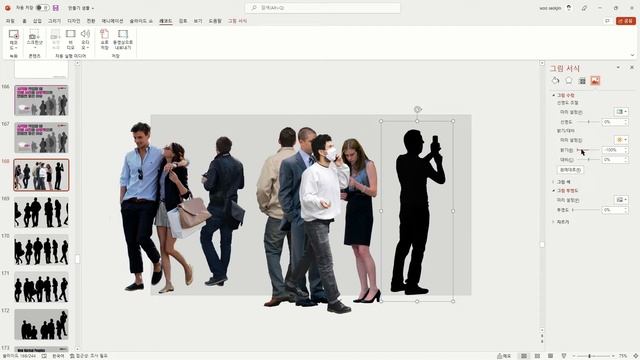
Task: Select the Picture pane icon
Action: (x=595, y=80)
